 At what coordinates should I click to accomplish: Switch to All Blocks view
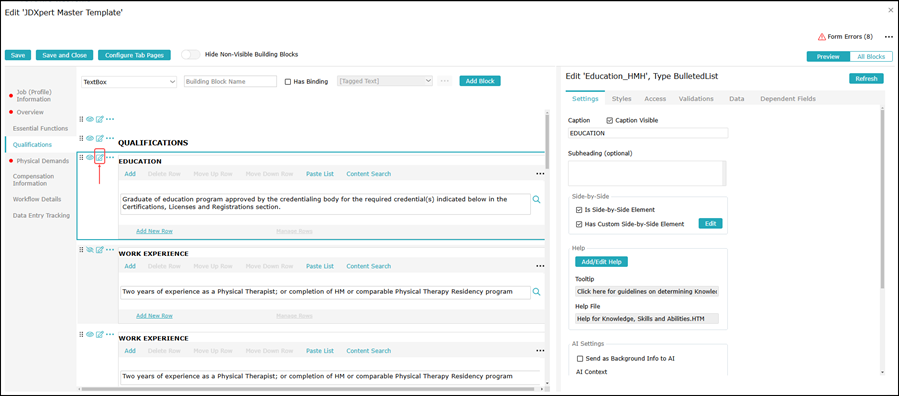coord(871,57)
